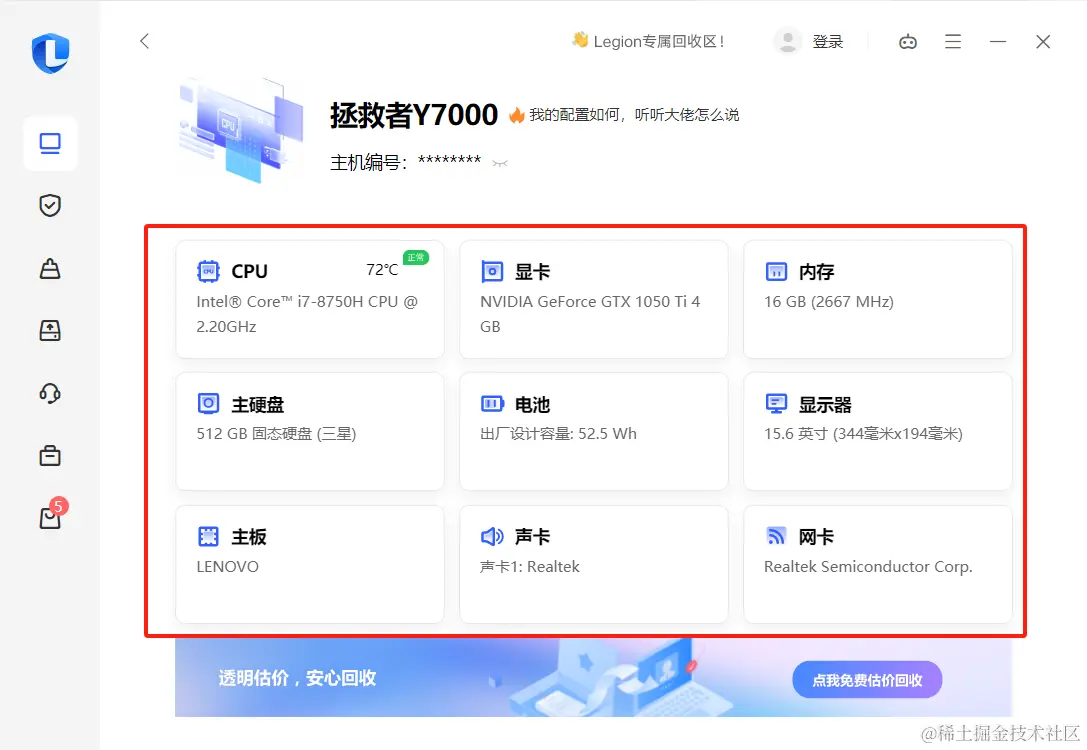This screenshot has width=1087, height=750.
Task: Click the 电池 card heading
Action: click(x=532, y=404)
